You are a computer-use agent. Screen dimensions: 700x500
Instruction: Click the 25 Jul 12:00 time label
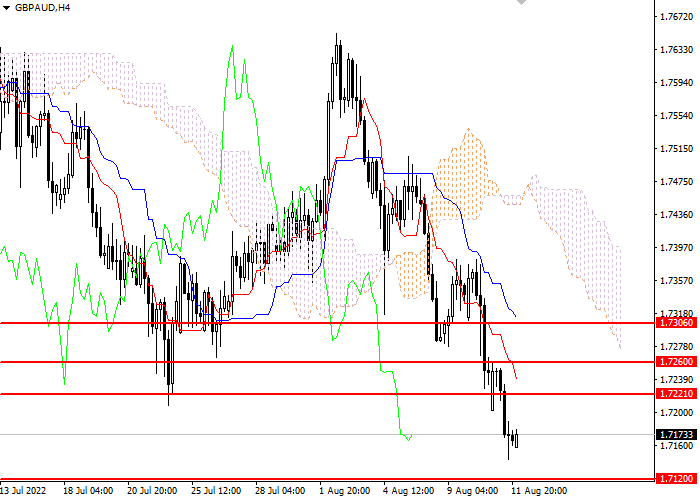[217, 491]
